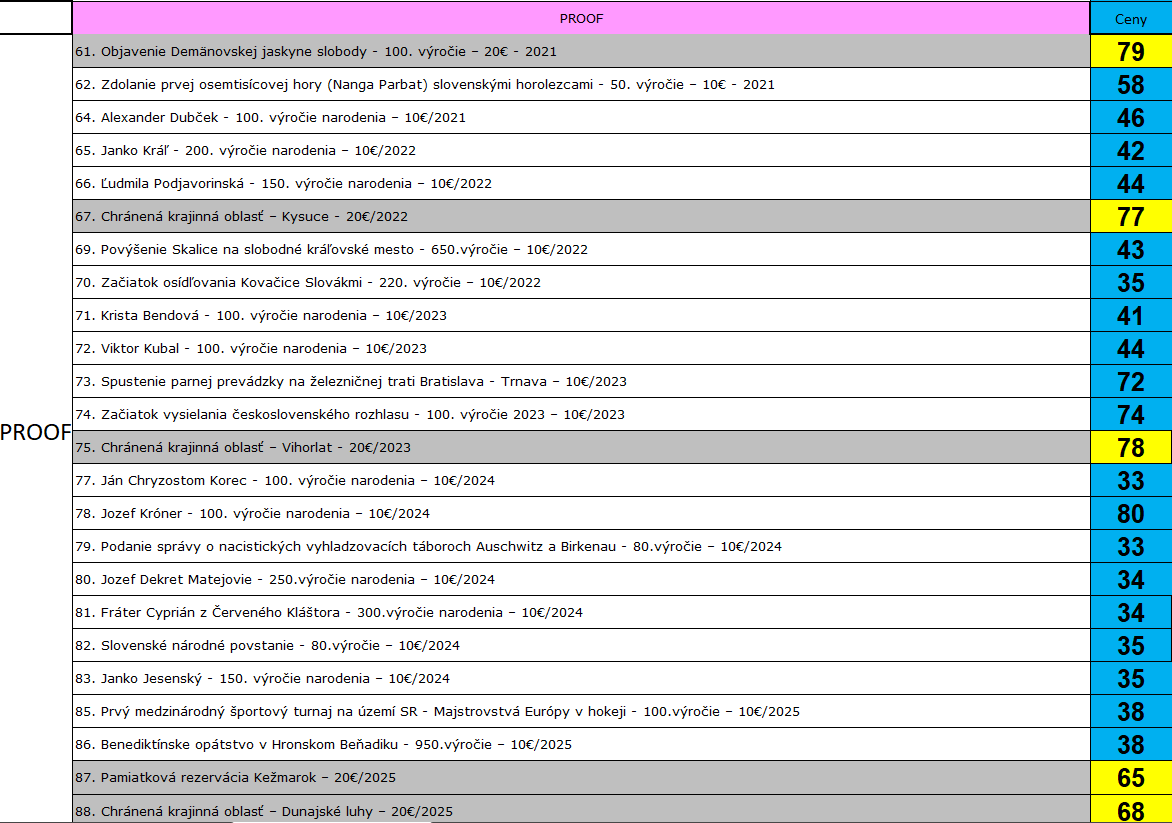The image size is (1172, 823).
Task: Click the merged PROOF cell on left
Action: pyautogui.click(x=36, y=432)
